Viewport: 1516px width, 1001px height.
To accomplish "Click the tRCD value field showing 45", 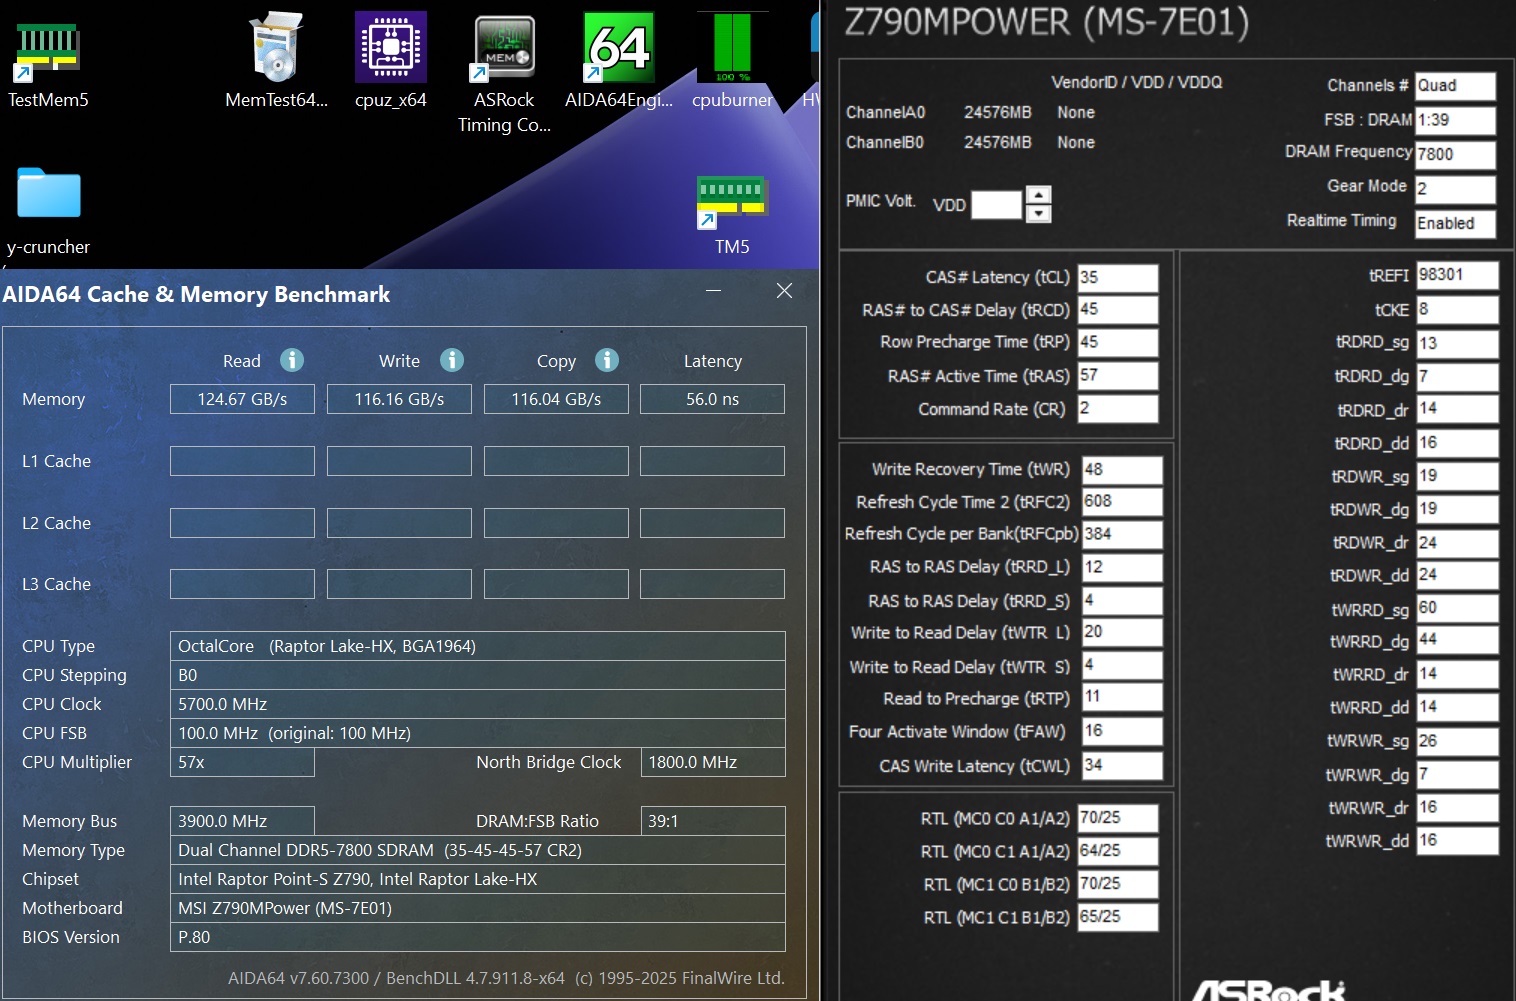I will click(x=1118, y=310).
